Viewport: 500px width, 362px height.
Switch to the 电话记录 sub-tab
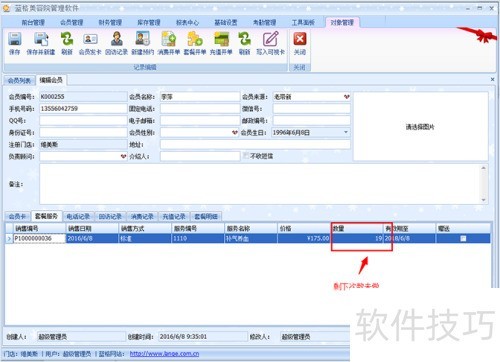[78, 216]
